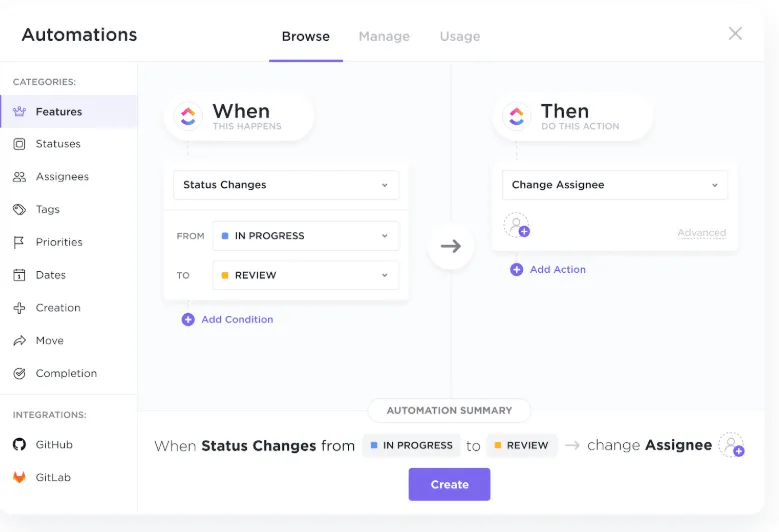Select the Tags icon in the sidebar
Screen dimensions: 779x532
[19, 210]
